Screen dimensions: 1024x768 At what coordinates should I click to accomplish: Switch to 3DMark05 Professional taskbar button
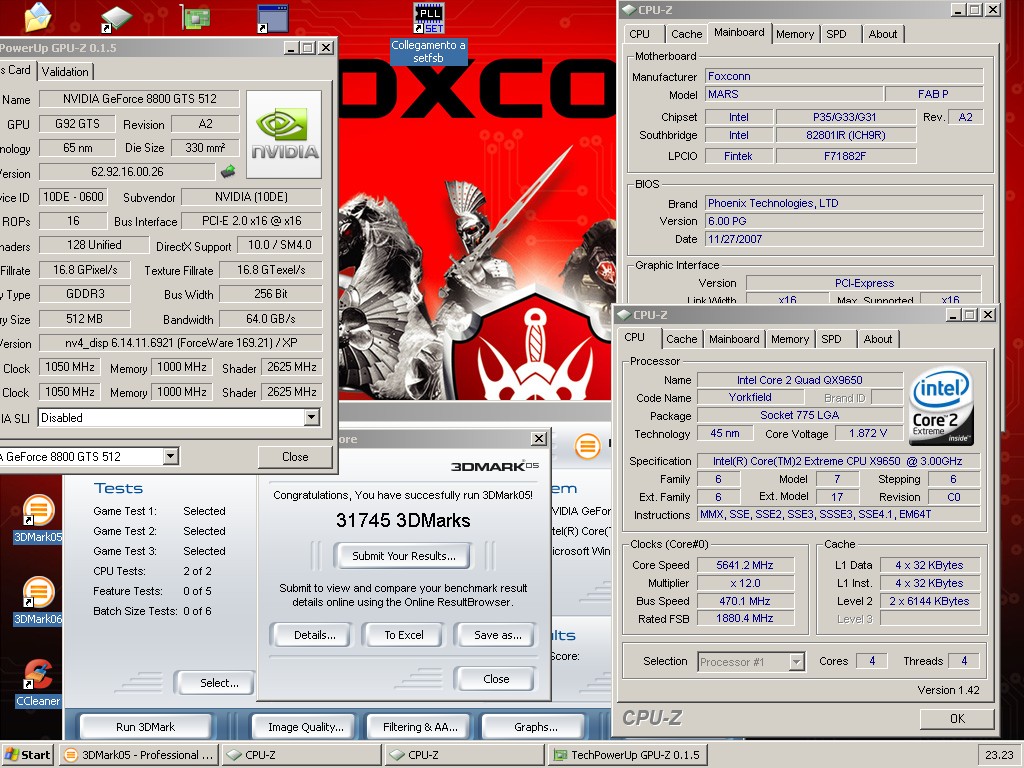pyautogui.click(x=138, y=755)
